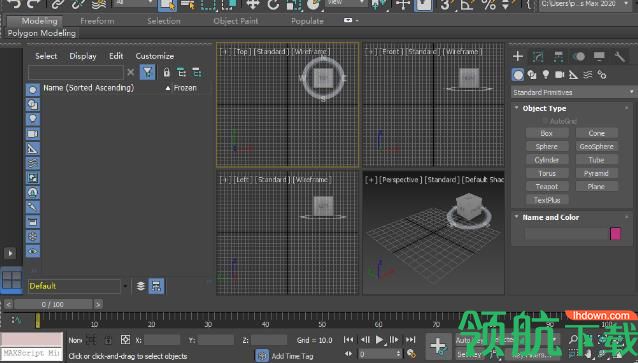The image size is (638, 363).
Task: Click the GeoSphere primitive button
Action: (x=596, y=147)
